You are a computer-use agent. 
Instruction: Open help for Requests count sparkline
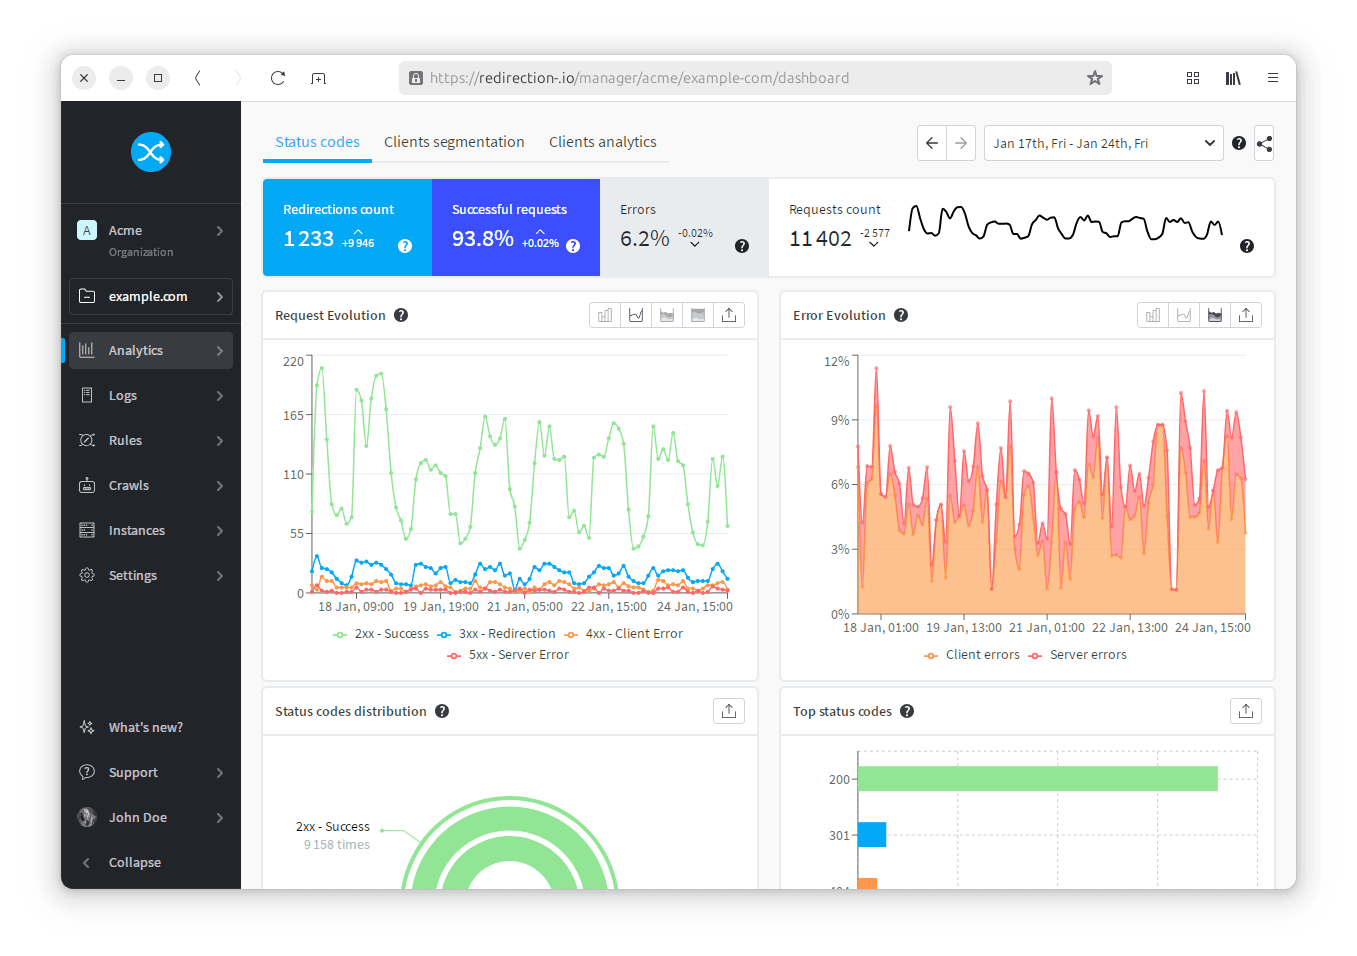pyautogui.click(x=1247, y=246)
